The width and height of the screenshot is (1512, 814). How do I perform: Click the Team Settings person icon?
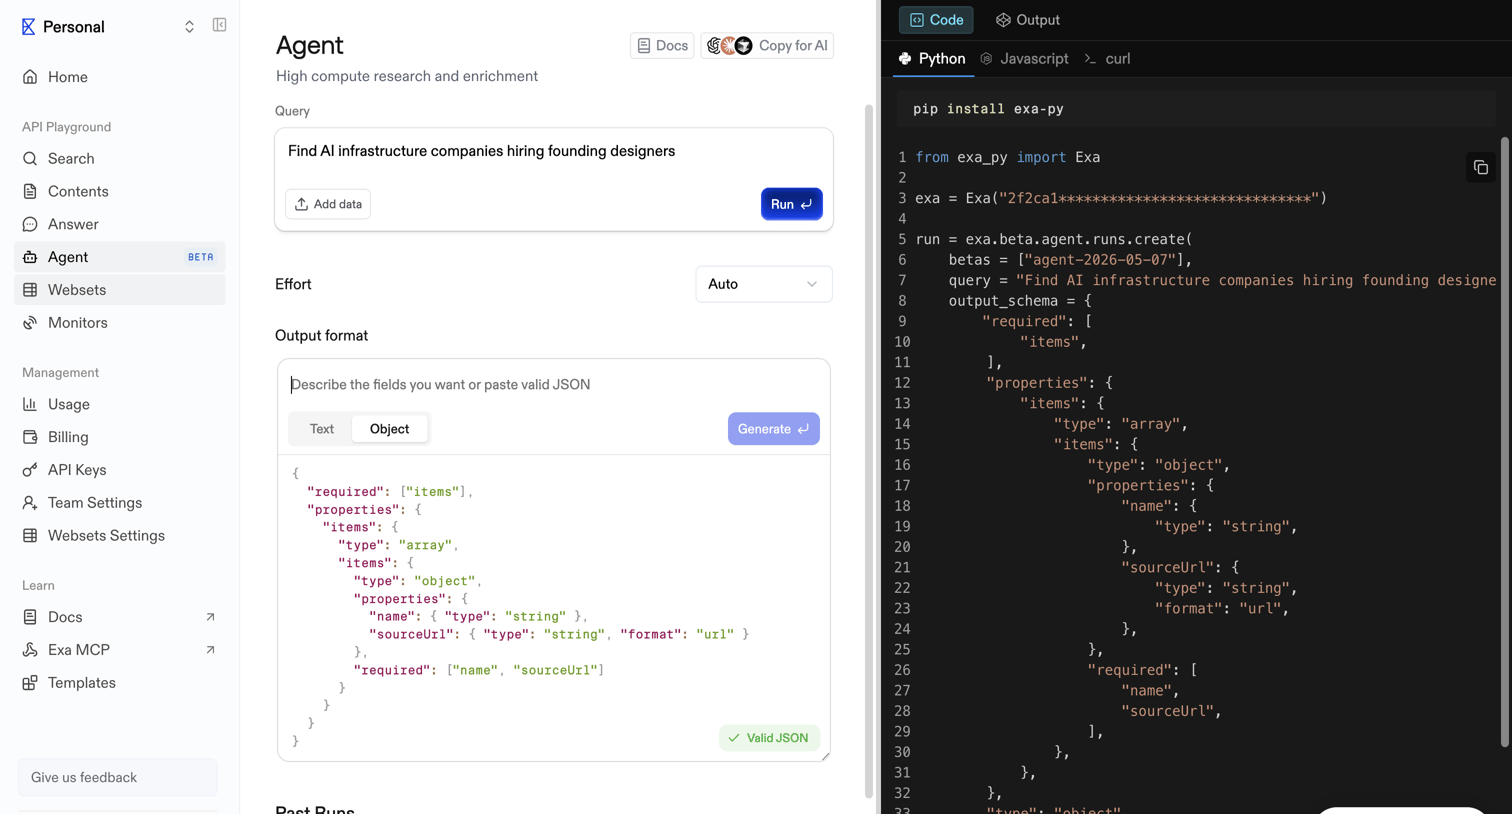click(x=30, y=503)
